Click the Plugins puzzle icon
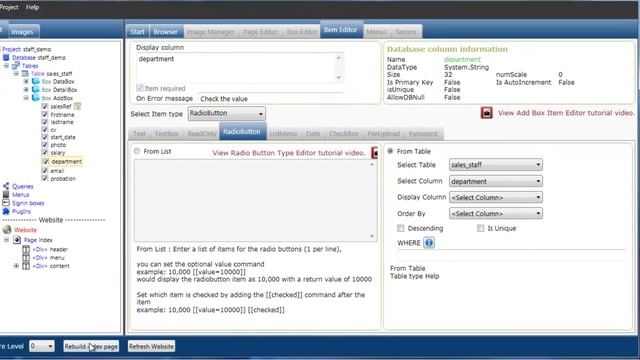The width and height of the screenshot is (640, 360). (x=6, y=211)
